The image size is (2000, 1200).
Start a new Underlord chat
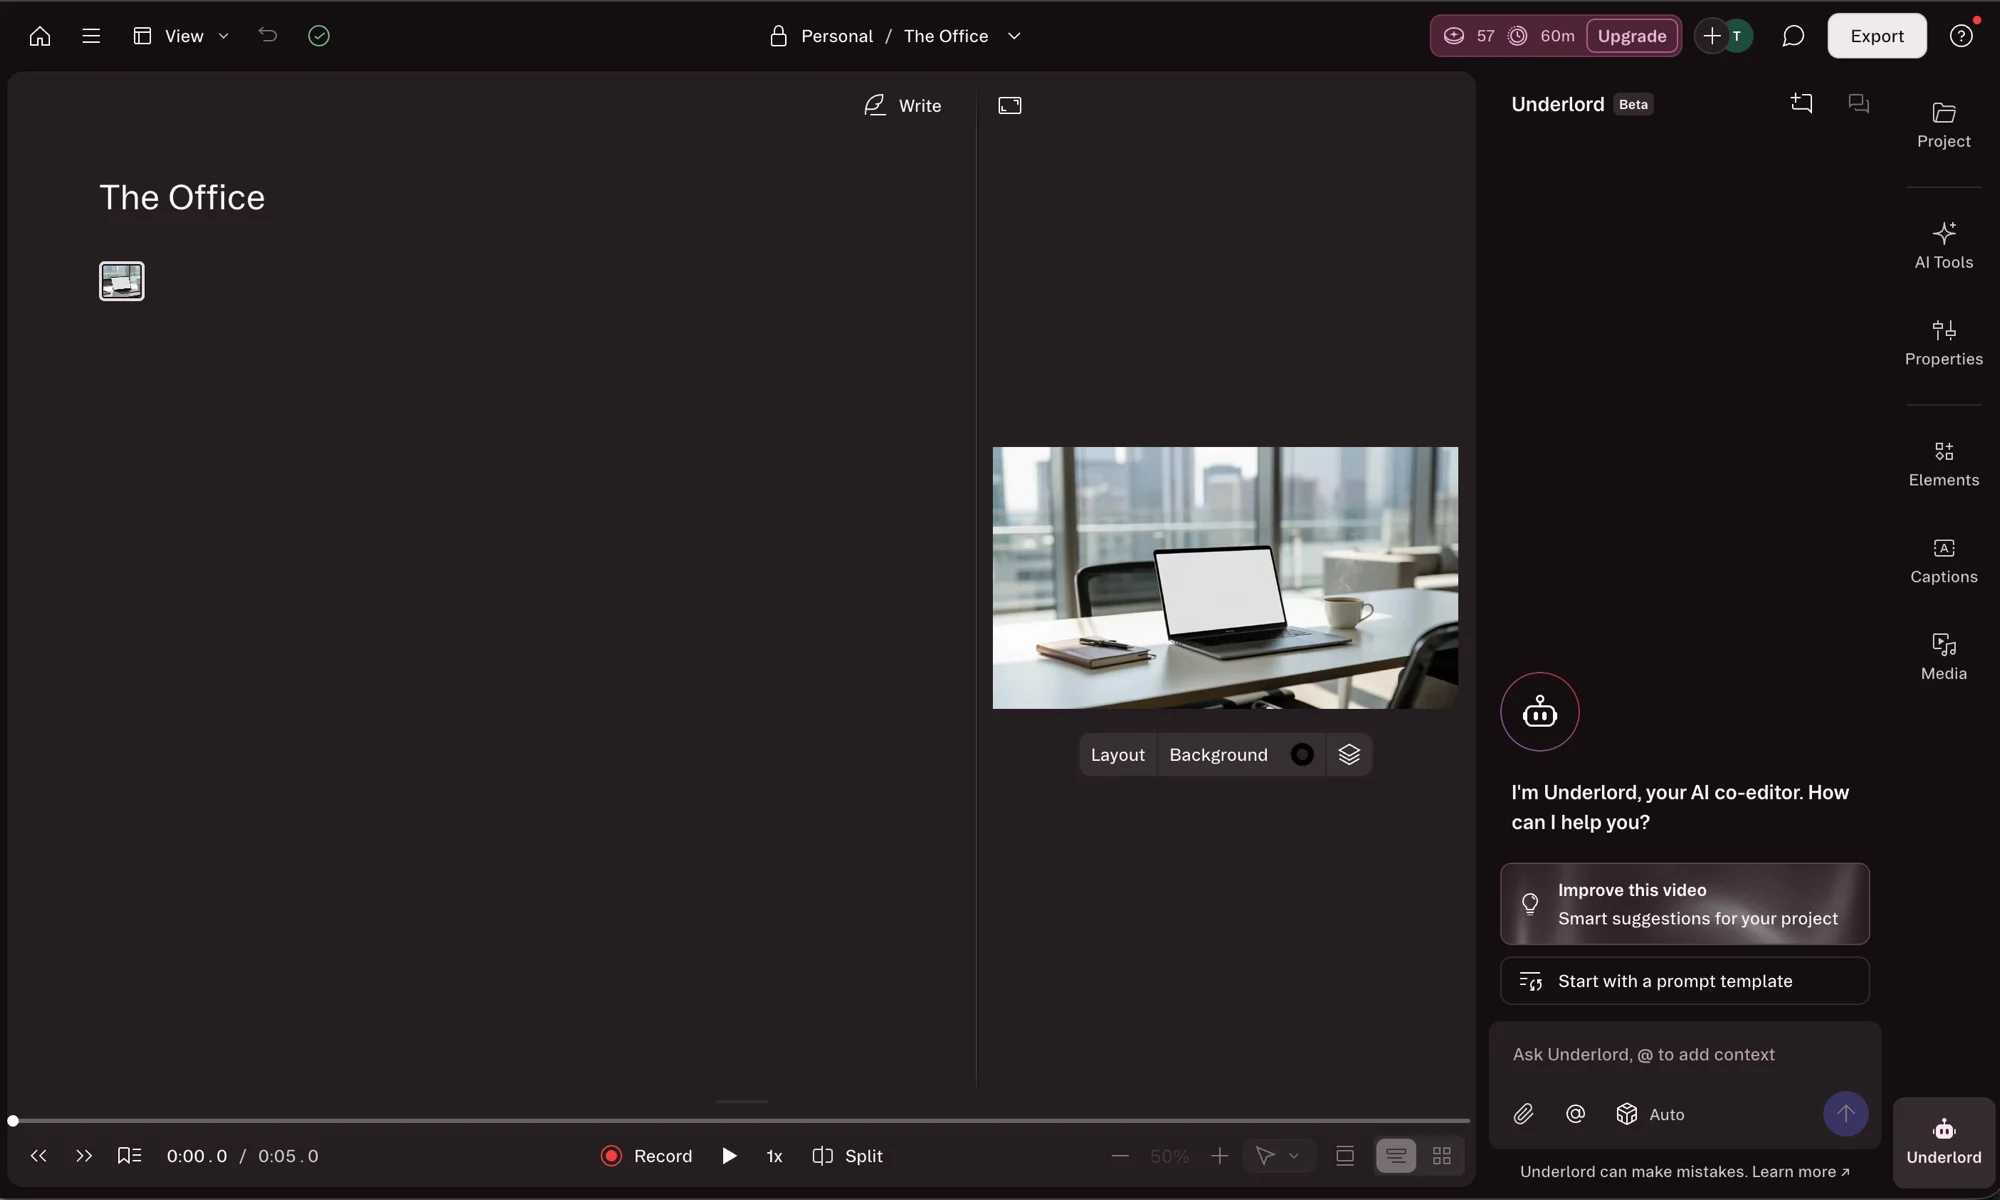tap(1801, 103)
